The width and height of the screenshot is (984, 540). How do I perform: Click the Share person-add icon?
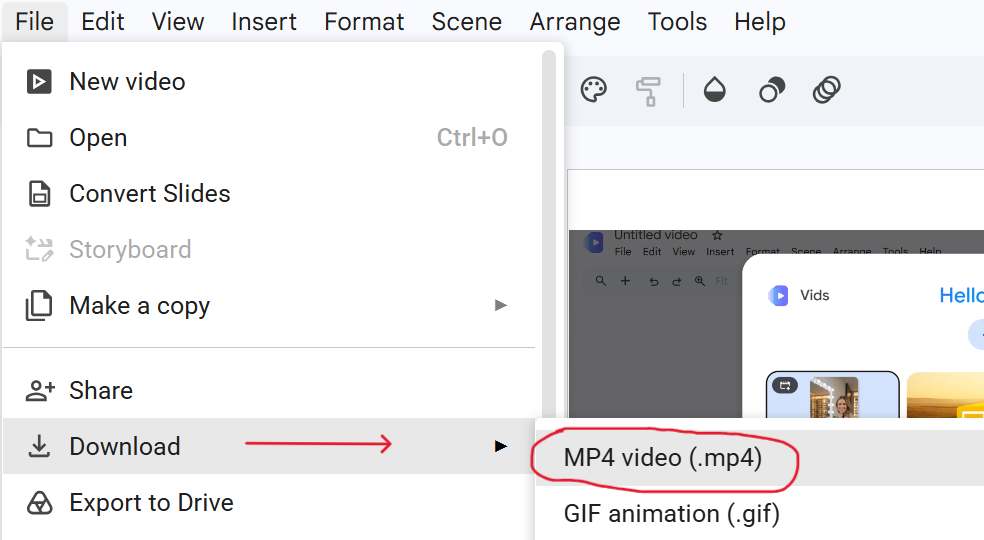point(40,391)
